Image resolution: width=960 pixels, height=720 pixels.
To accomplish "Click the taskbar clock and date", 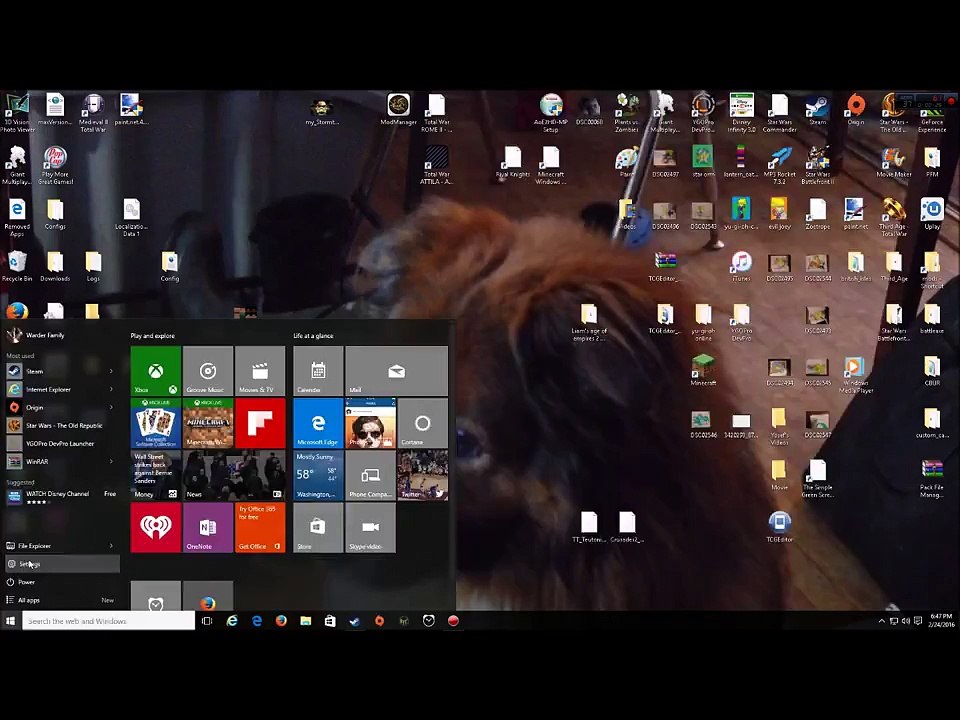I will (941, 620).
